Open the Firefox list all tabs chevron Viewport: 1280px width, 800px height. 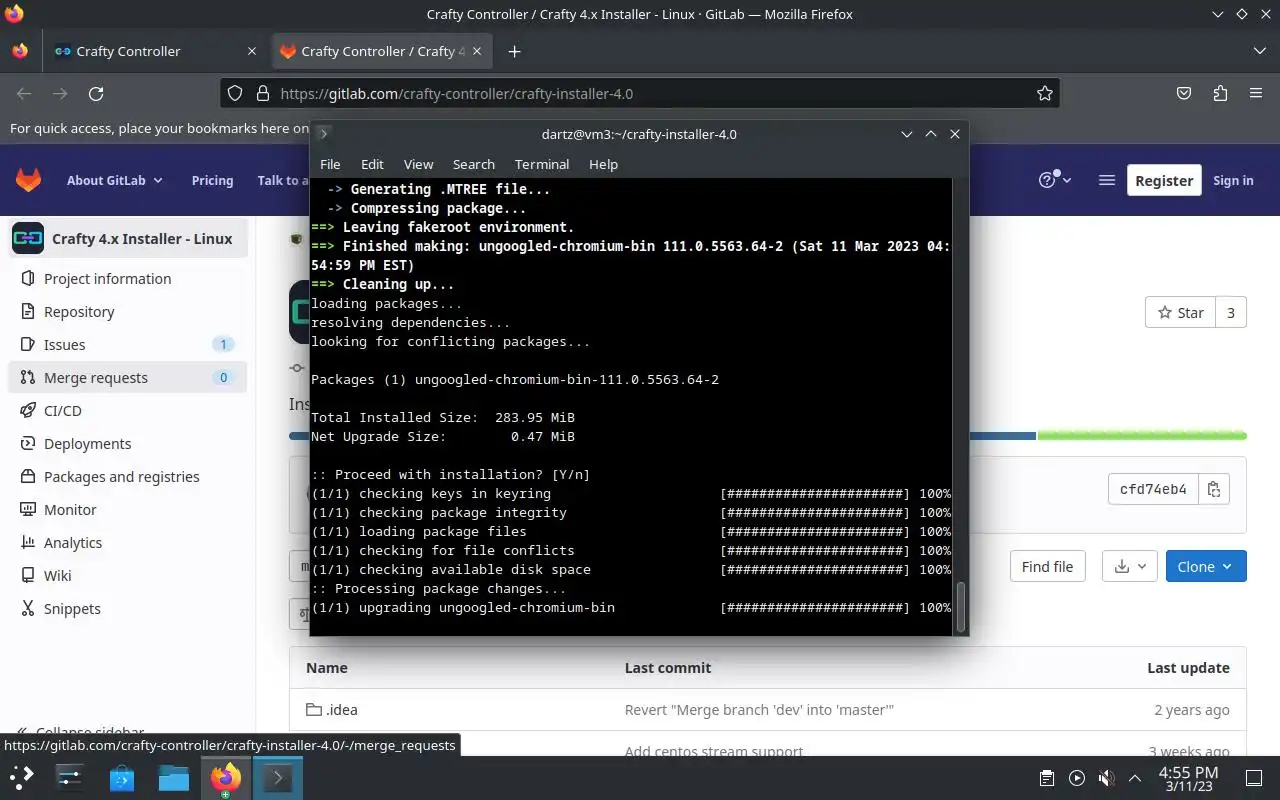point(1259,51)
